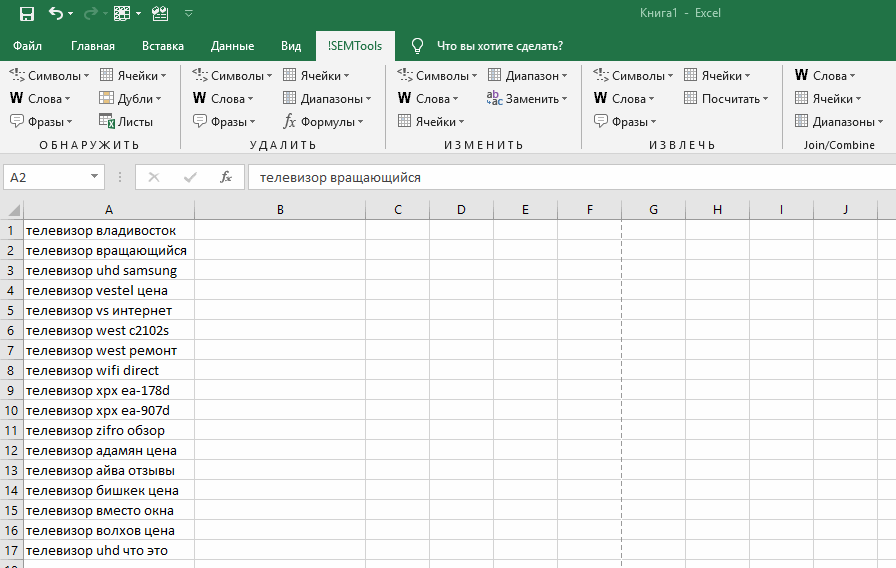The image size is (896, 568).
Task: Open the Диапазон dropdown in ИЗМЕНИТЬ group
Action: [x=527, y=75]
